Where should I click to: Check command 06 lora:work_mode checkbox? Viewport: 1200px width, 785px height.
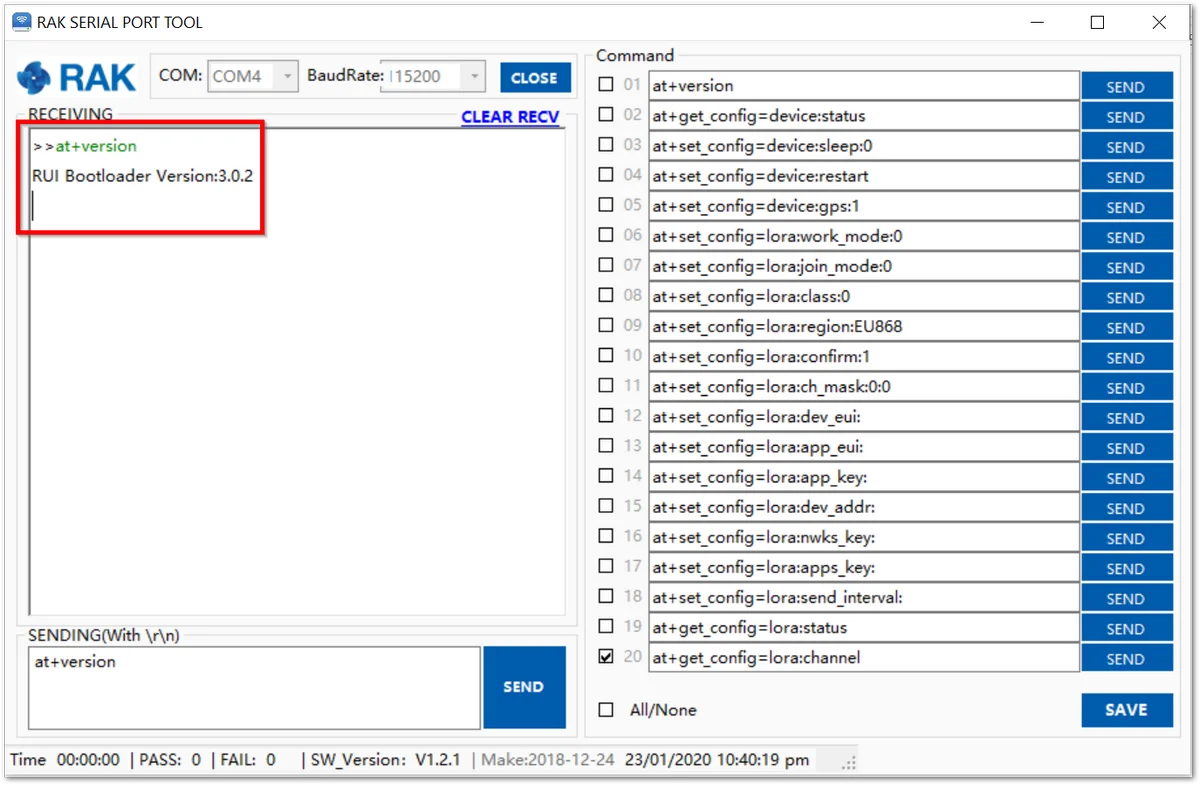606,235
